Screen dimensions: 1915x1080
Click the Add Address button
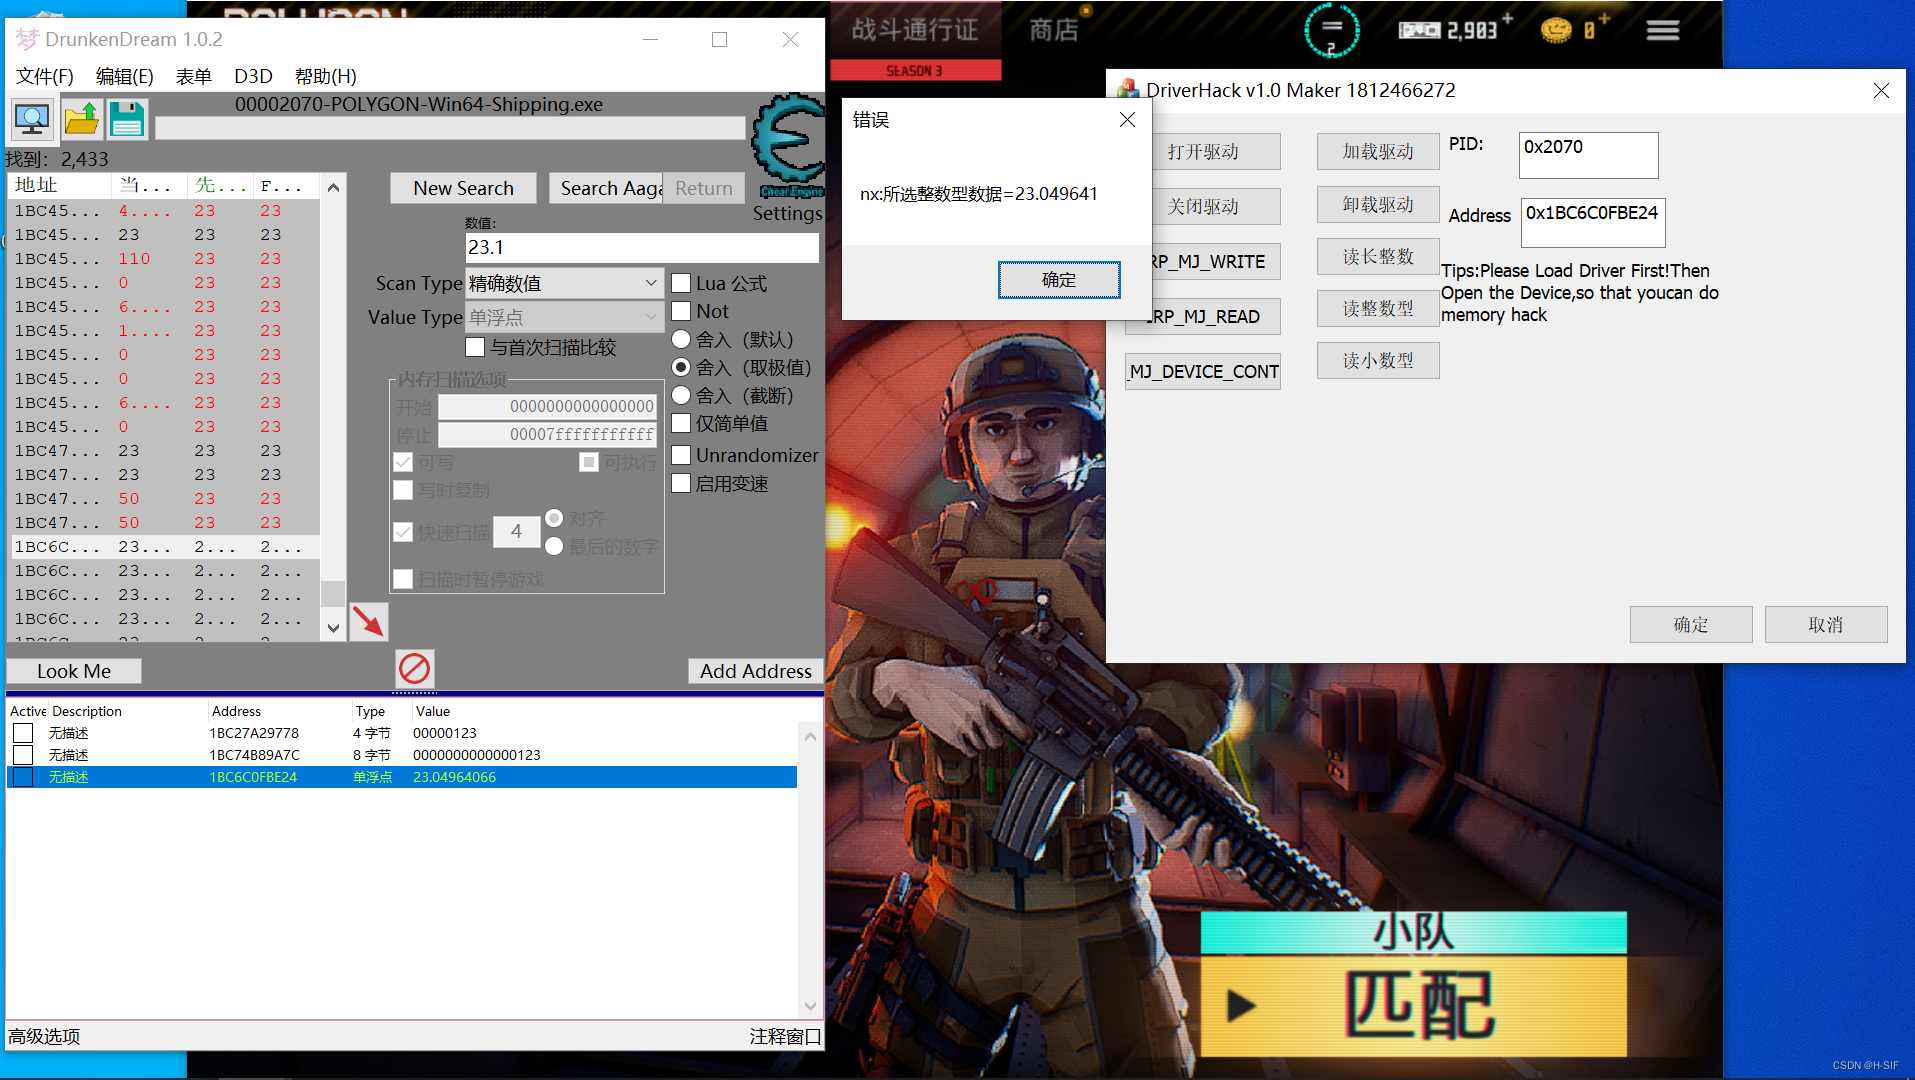[x=756, y=671]
